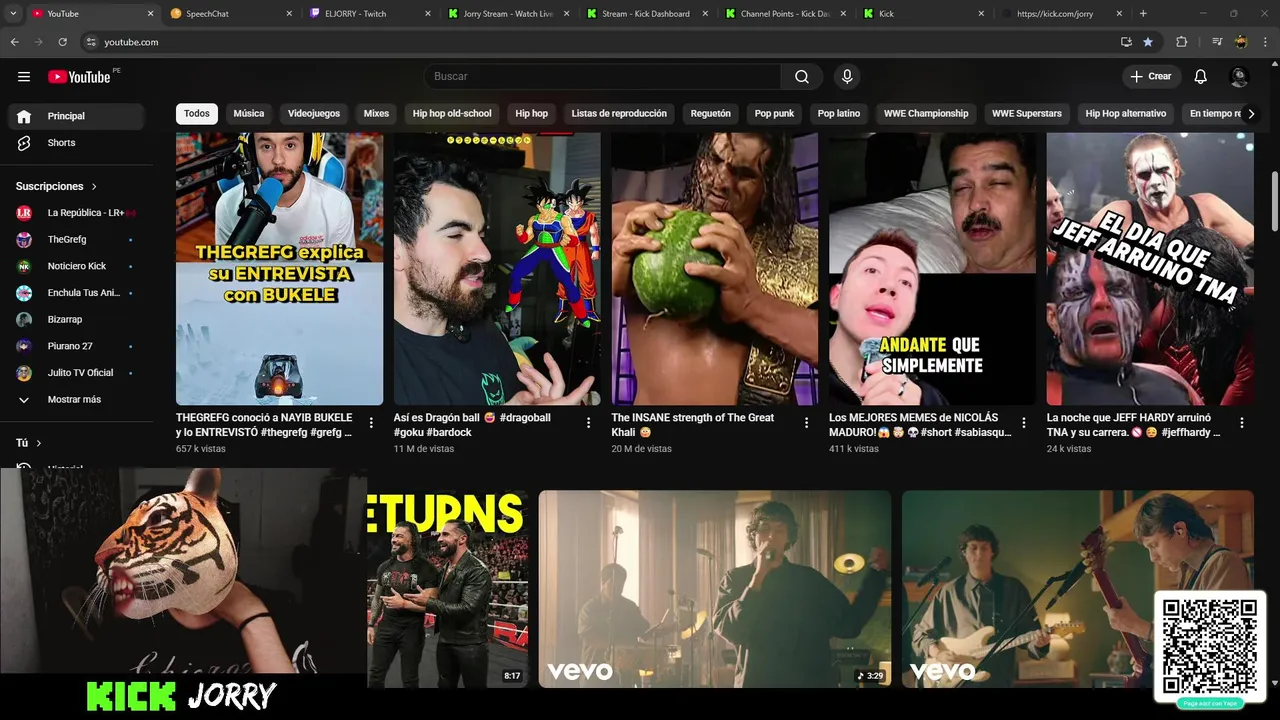This screenshot has width=1280, height=720.
Task: Select the Videojuegos filter chip
Action: pos(314,114)
